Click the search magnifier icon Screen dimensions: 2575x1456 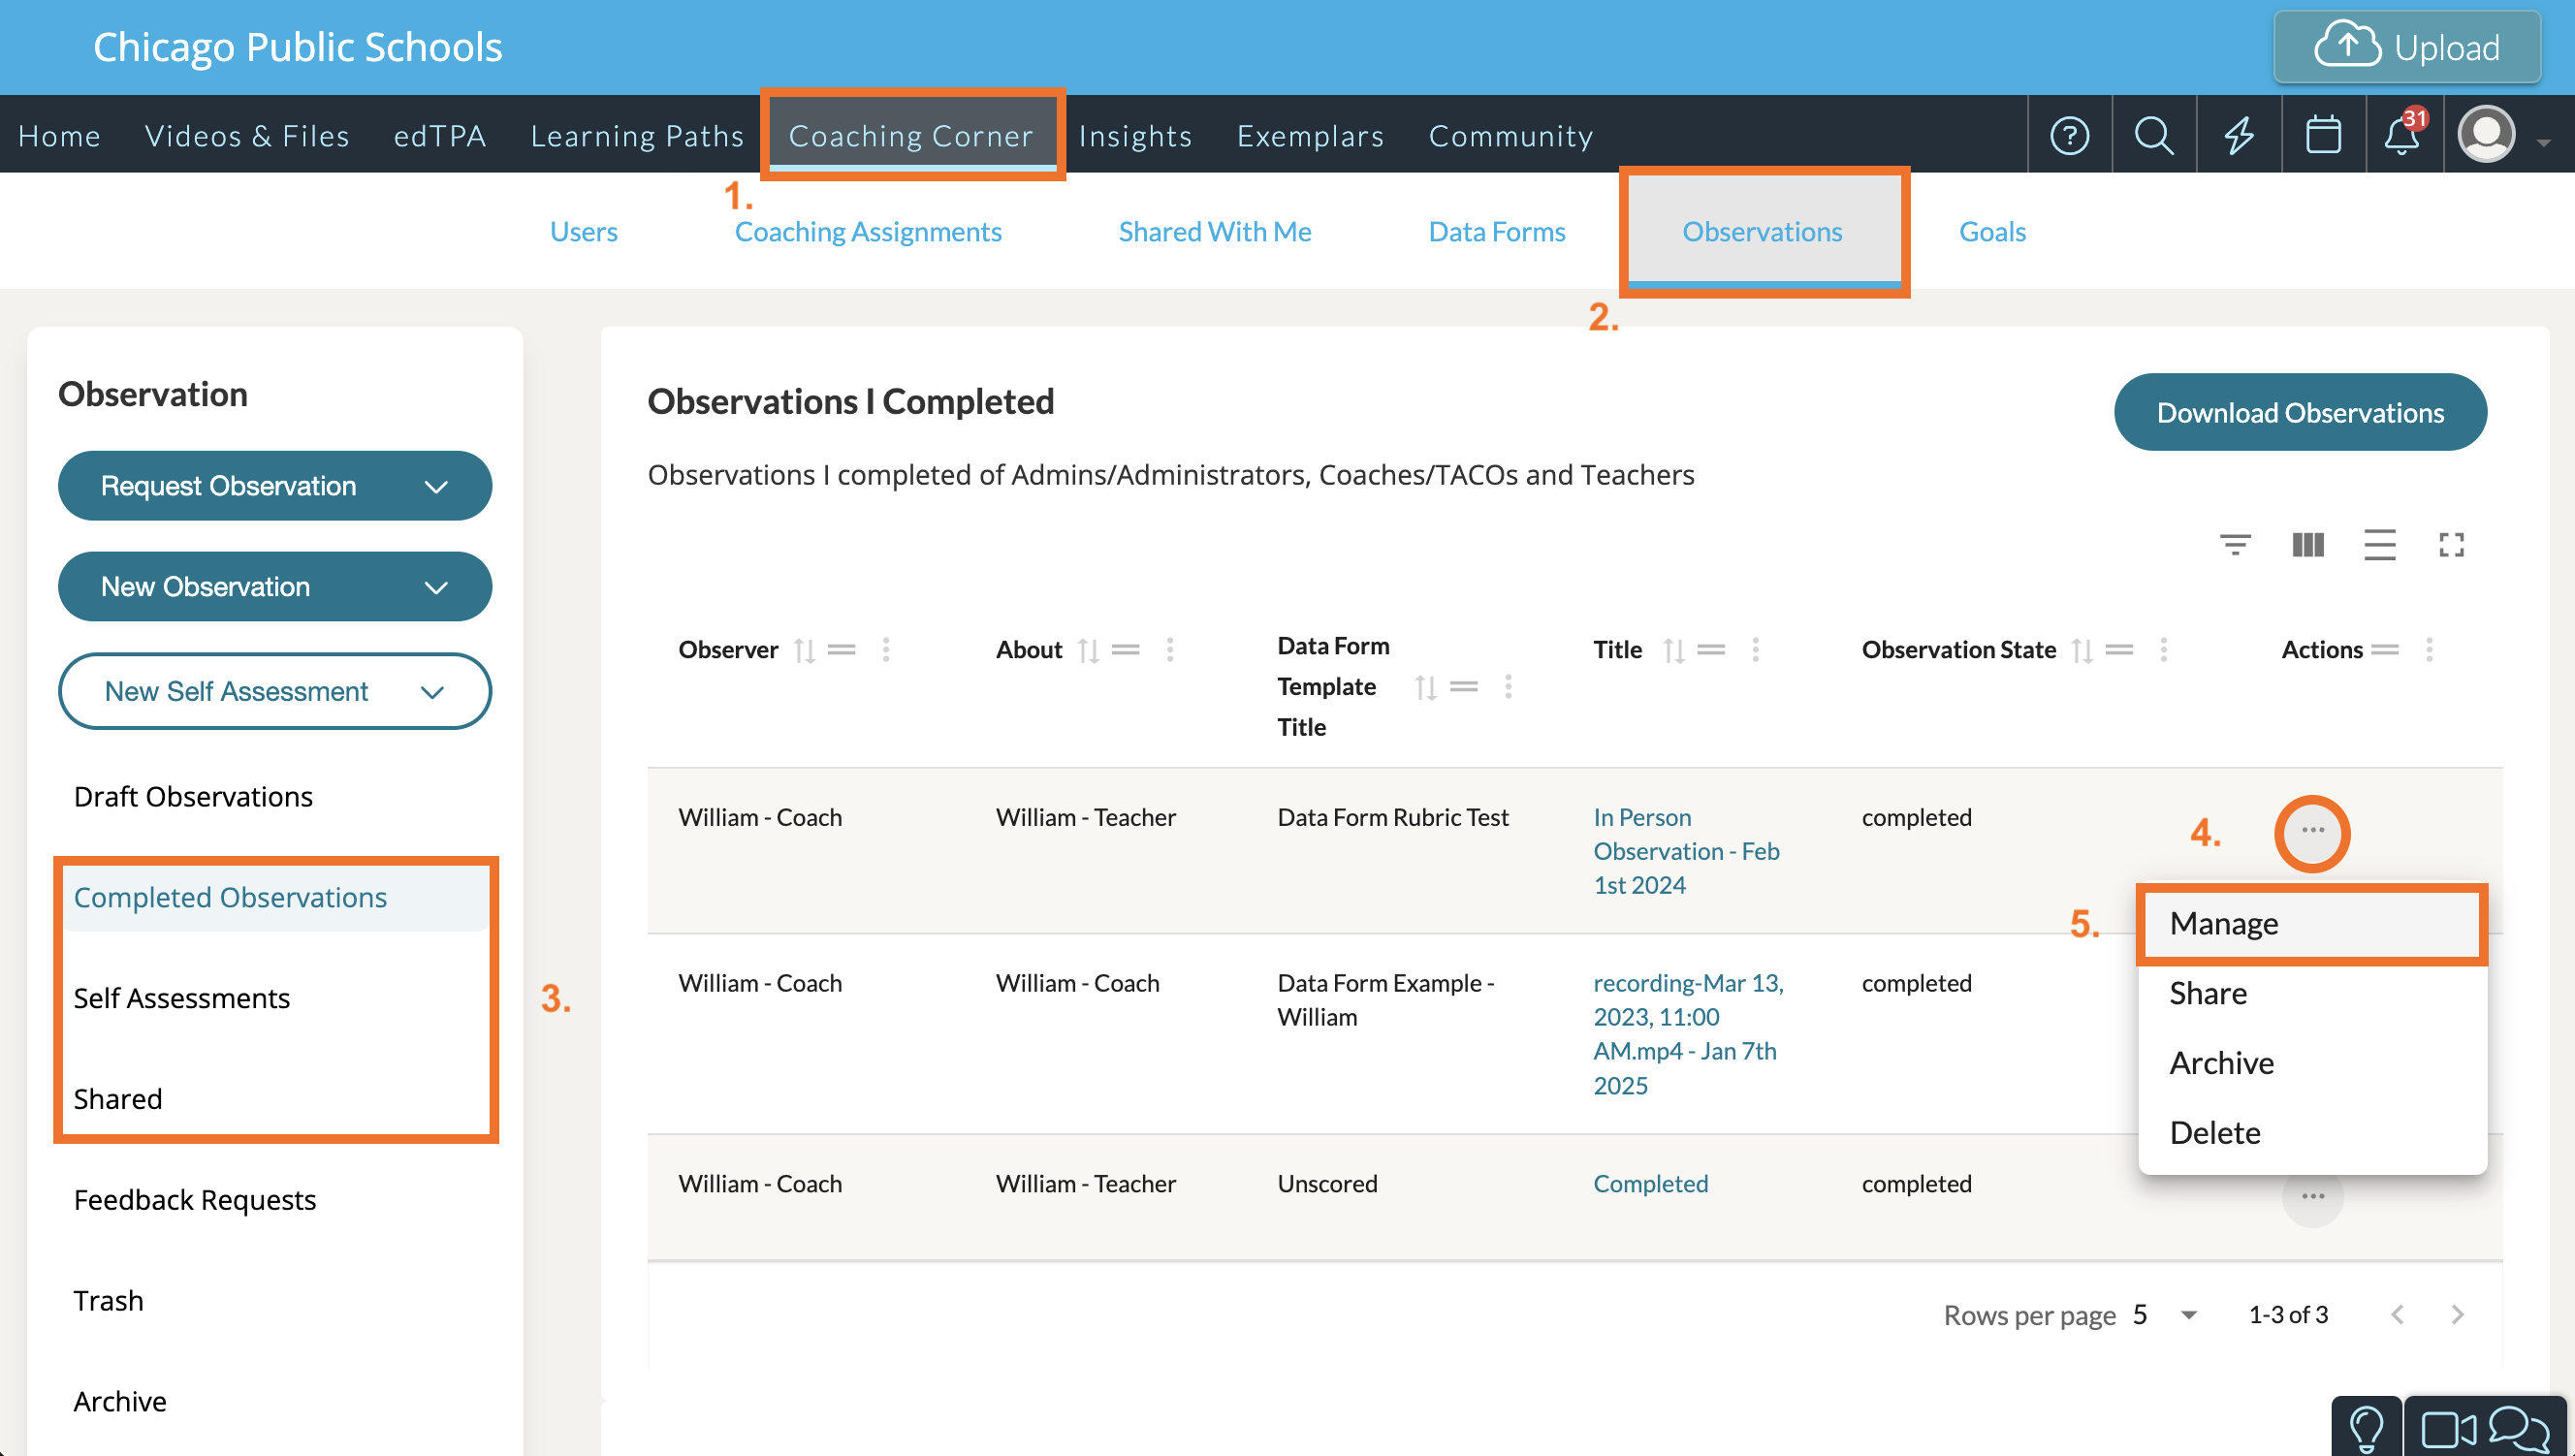(x=2153, y=135)
